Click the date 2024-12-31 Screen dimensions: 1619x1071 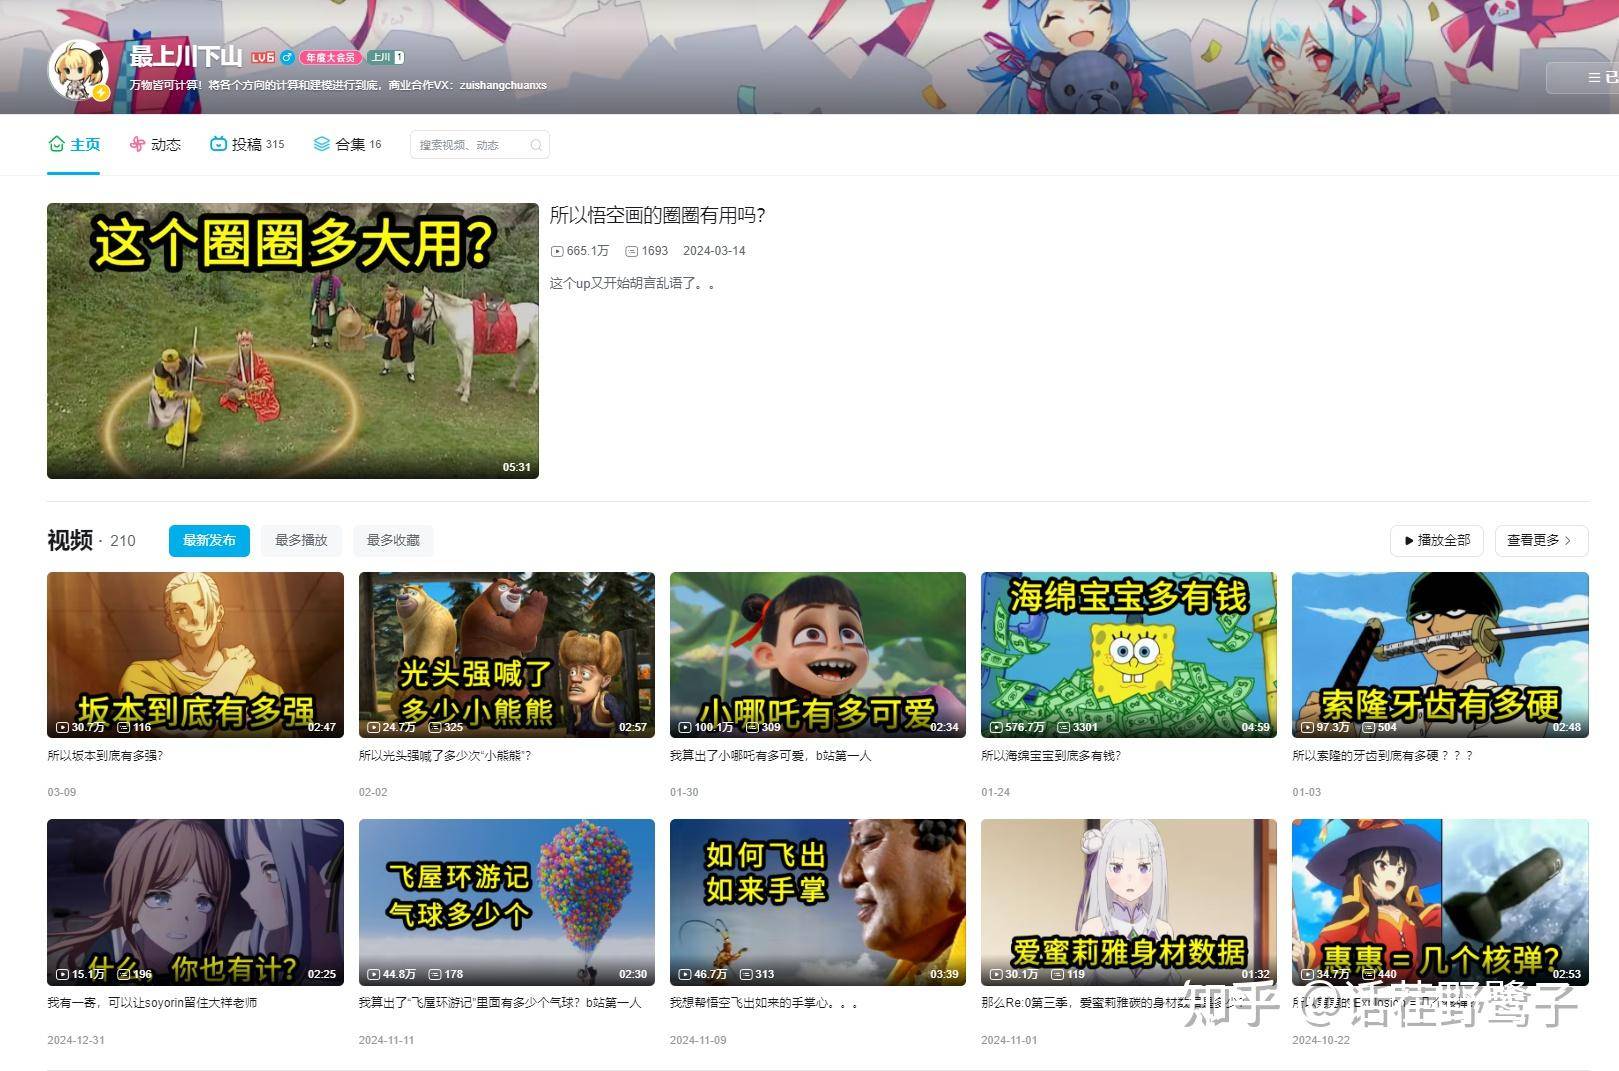76,1040
